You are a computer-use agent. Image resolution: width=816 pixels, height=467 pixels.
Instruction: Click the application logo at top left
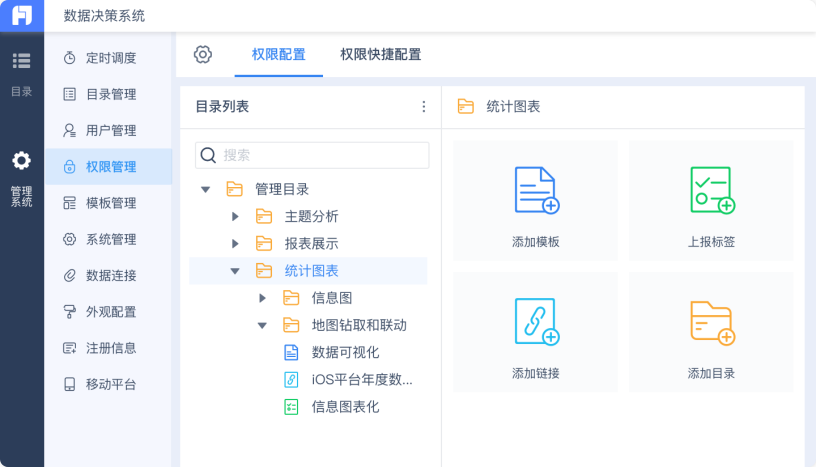22,15
